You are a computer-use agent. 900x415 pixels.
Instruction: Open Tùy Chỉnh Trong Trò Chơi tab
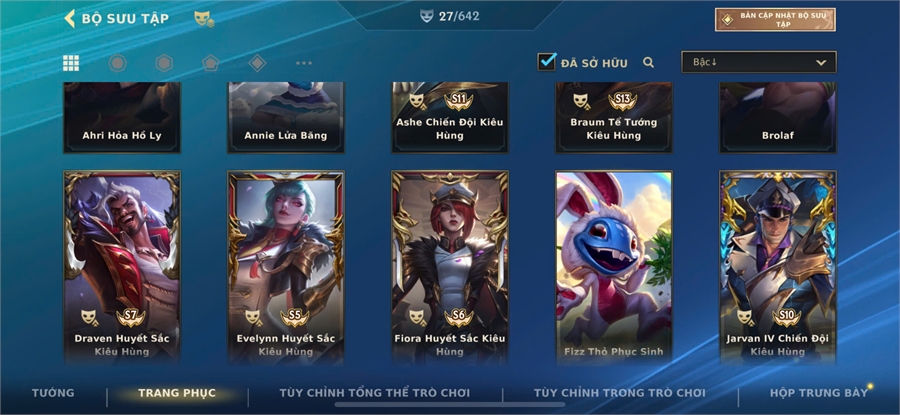(x=619, y=393)
